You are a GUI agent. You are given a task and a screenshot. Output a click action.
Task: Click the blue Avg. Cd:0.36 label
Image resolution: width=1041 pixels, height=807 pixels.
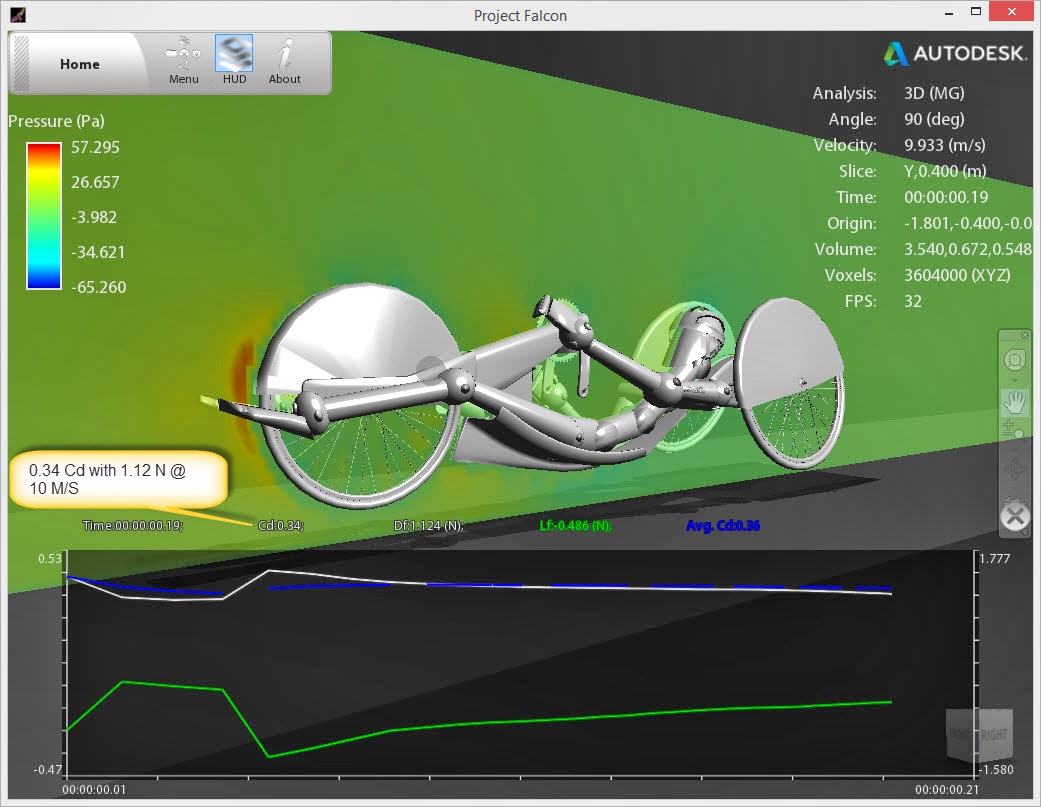coord(723,526)
